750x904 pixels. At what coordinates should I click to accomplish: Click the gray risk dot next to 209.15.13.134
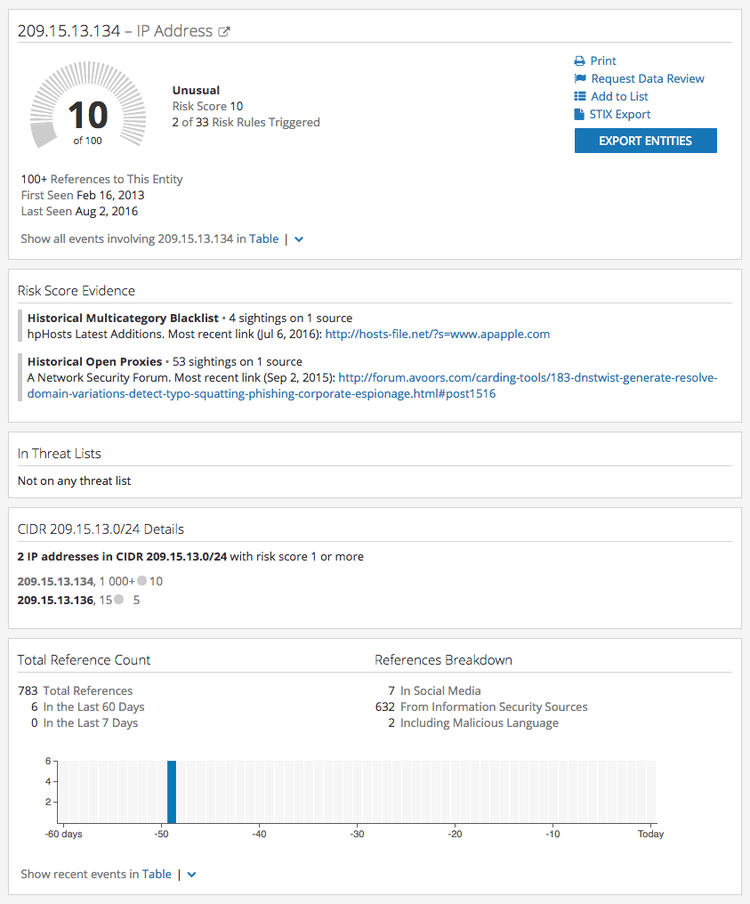pyautogui.click(x=142, y=581)
